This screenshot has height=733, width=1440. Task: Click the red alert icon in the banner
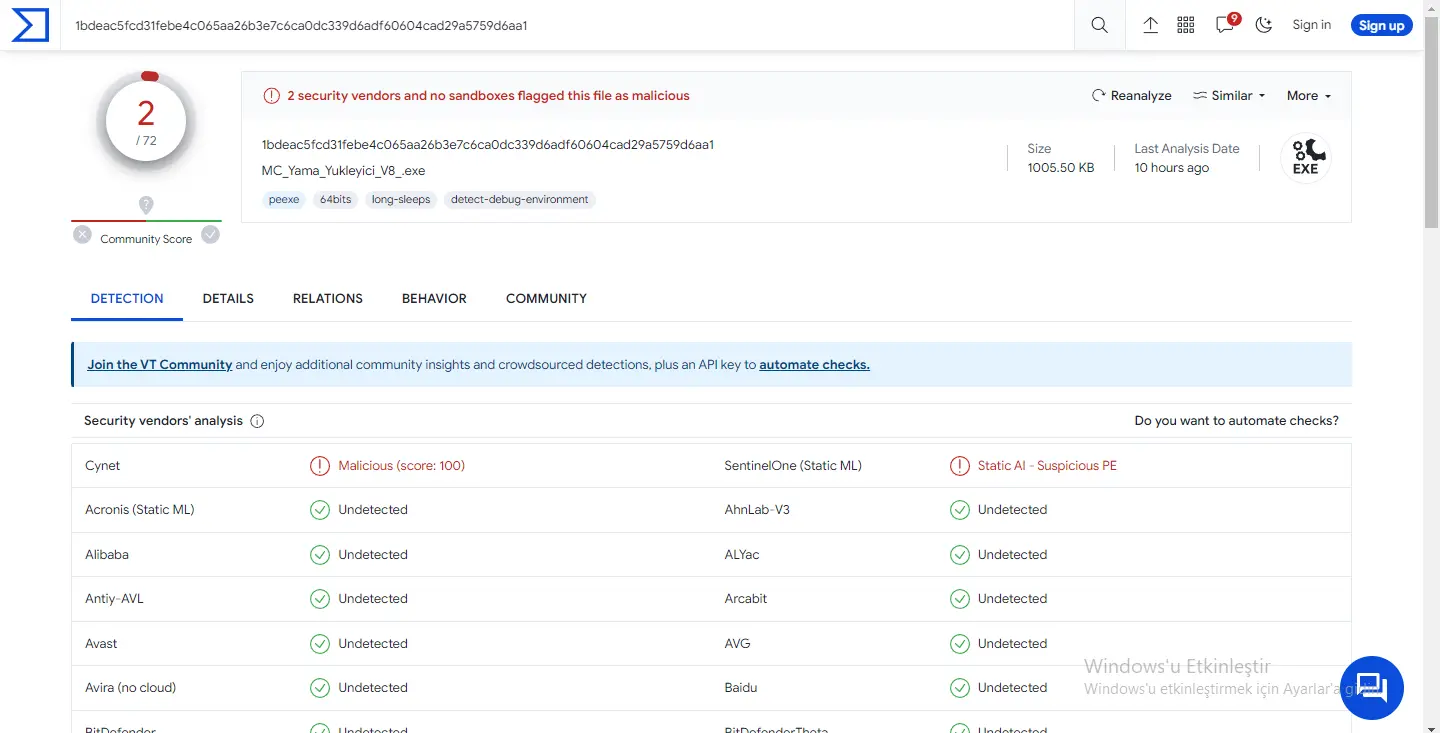point(271,96)
